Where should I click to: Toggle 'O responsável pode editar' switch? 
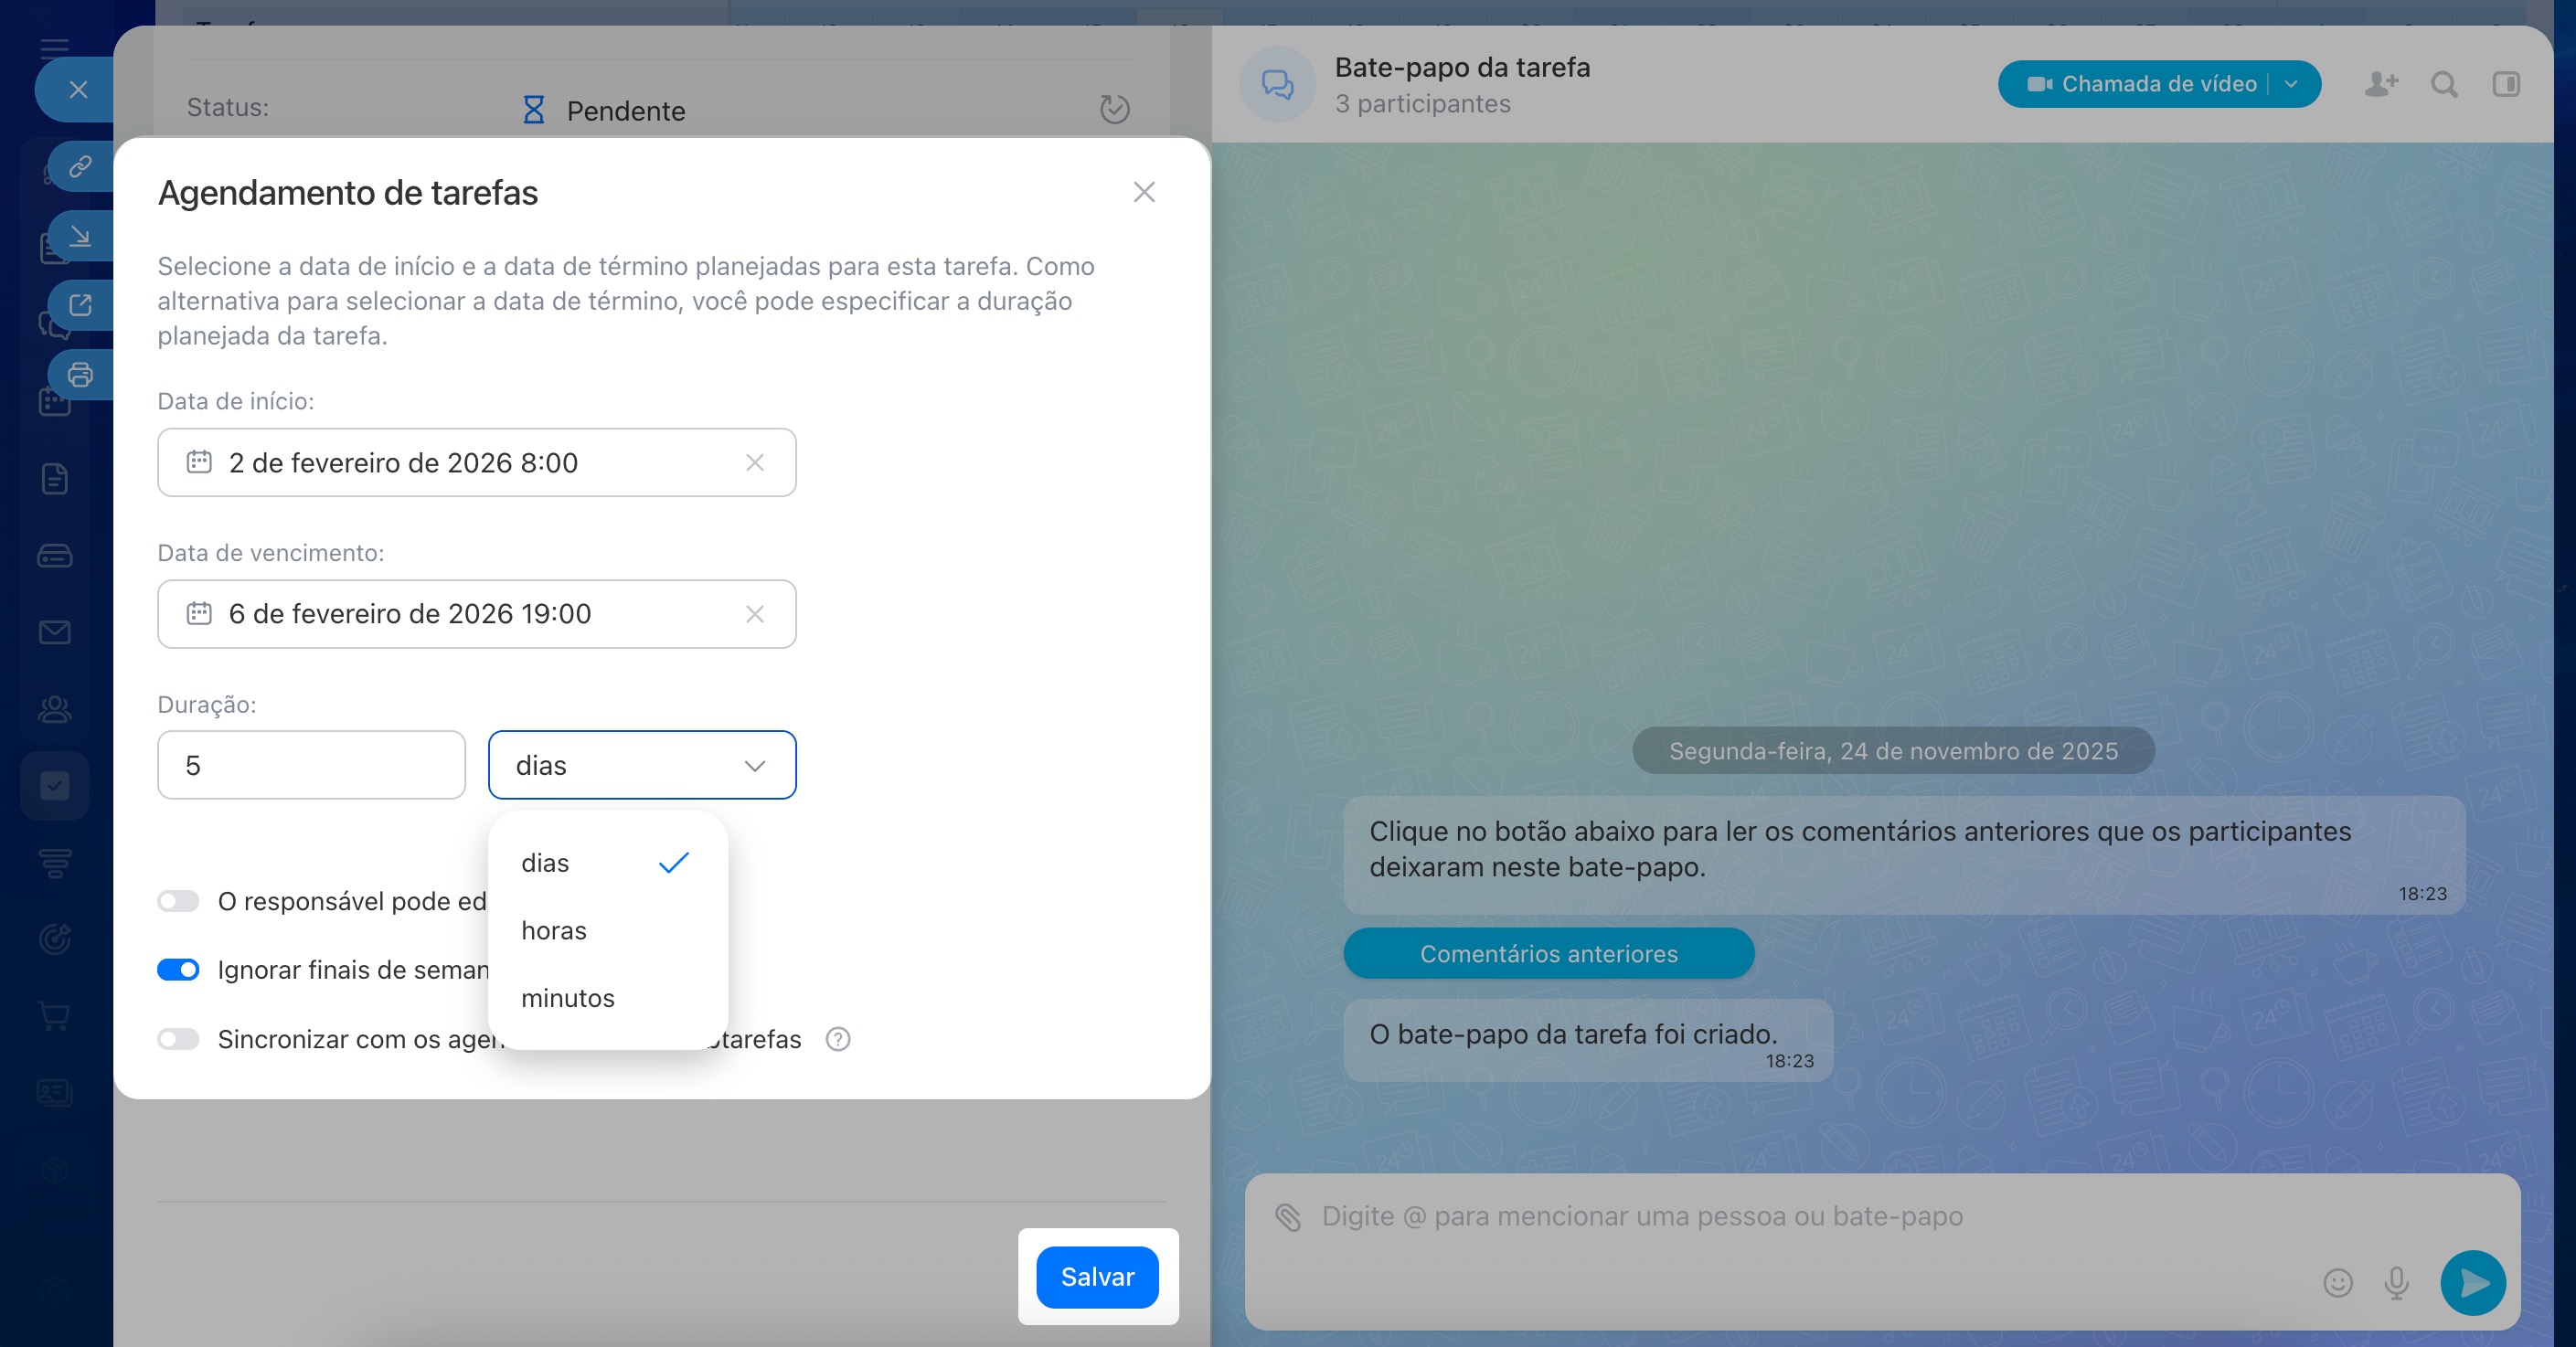(x=178, y=901)
